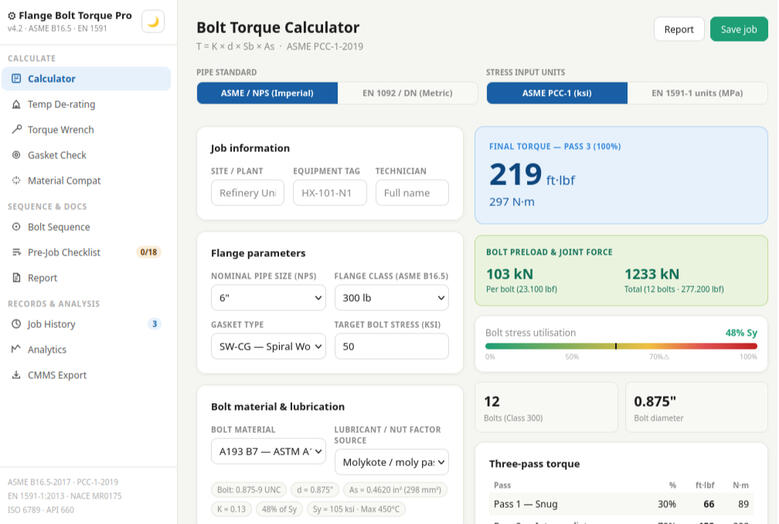Open Bolt Sequence page
779x524 pixels.
click(x=86, y=226)
